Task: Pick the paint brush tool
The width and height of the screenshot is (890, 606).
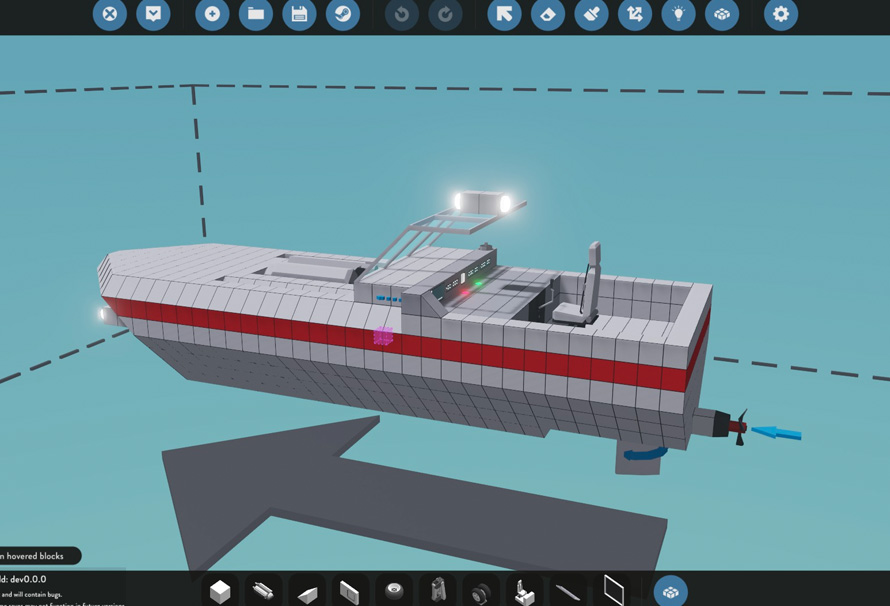Action: (591, 14)
